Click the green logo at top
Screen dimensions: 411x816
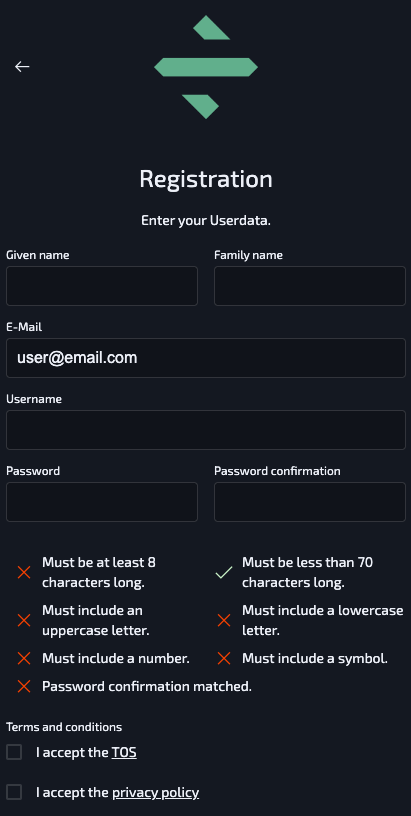coord(206,67)
